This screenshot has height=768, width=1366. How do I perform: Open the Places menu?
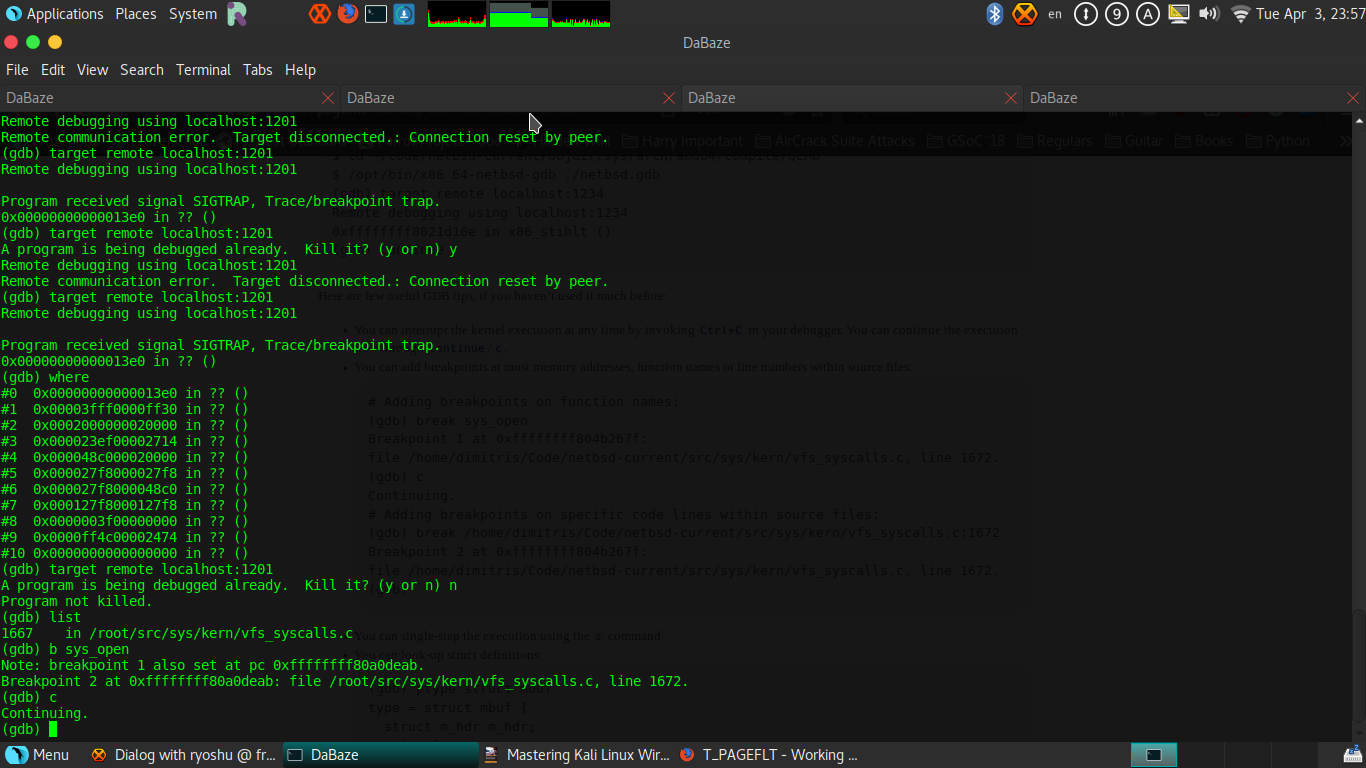[x=135, y=14]
